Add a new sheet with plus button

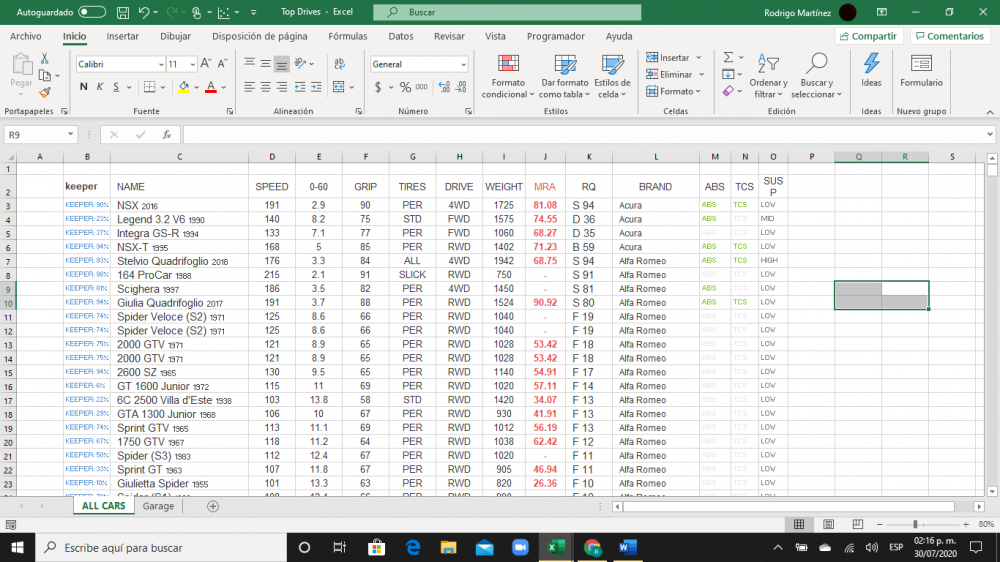pyautogui.click(x=213, y=507)
